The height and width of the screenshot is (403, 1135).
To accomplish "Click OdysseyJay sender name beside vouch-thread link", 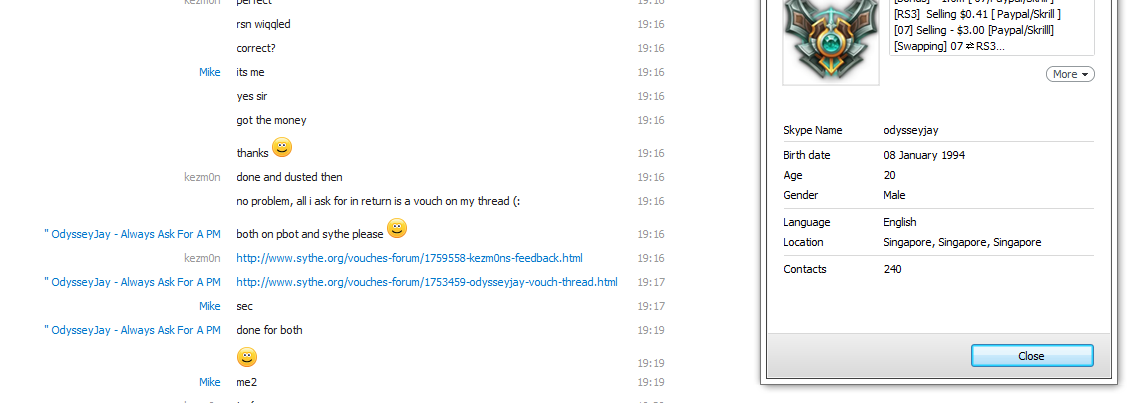I will pyautogui.click(x=132, y=282).
